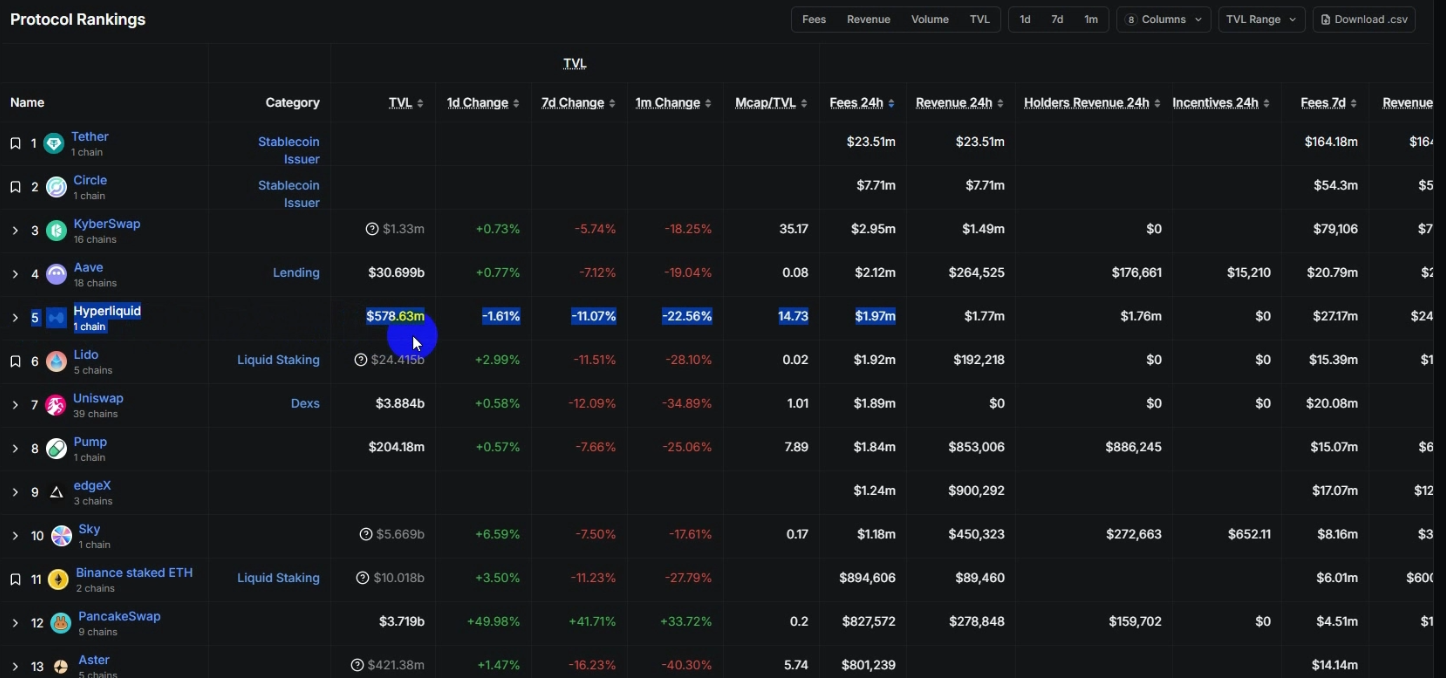This screenshot has height=678, width=1446.
Task: Click the Aave logo icon
Action: click(x=57, y=274)
